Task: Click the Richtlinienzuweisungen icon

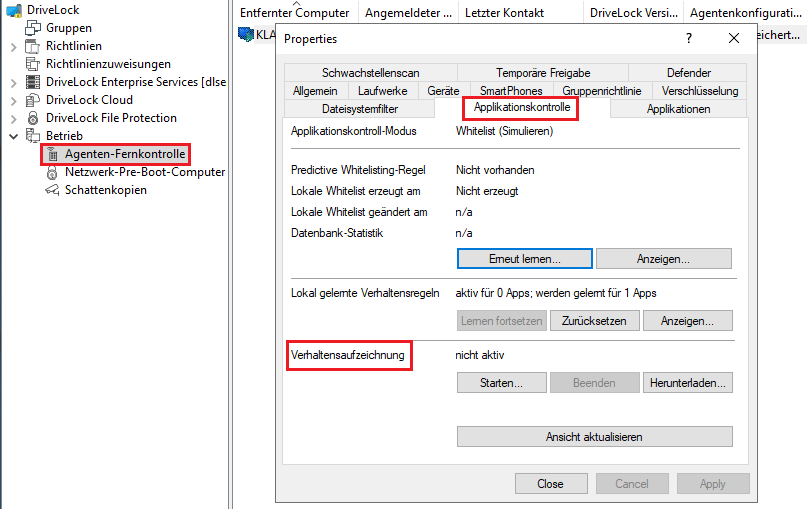Action: (x=33, y=64)
